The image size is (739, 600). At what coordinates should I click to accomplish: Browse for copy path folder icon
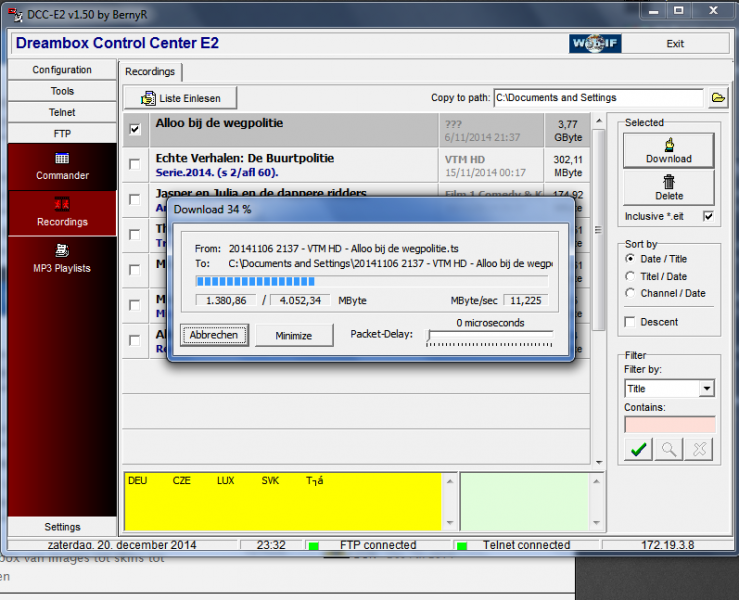pos(718,98)
